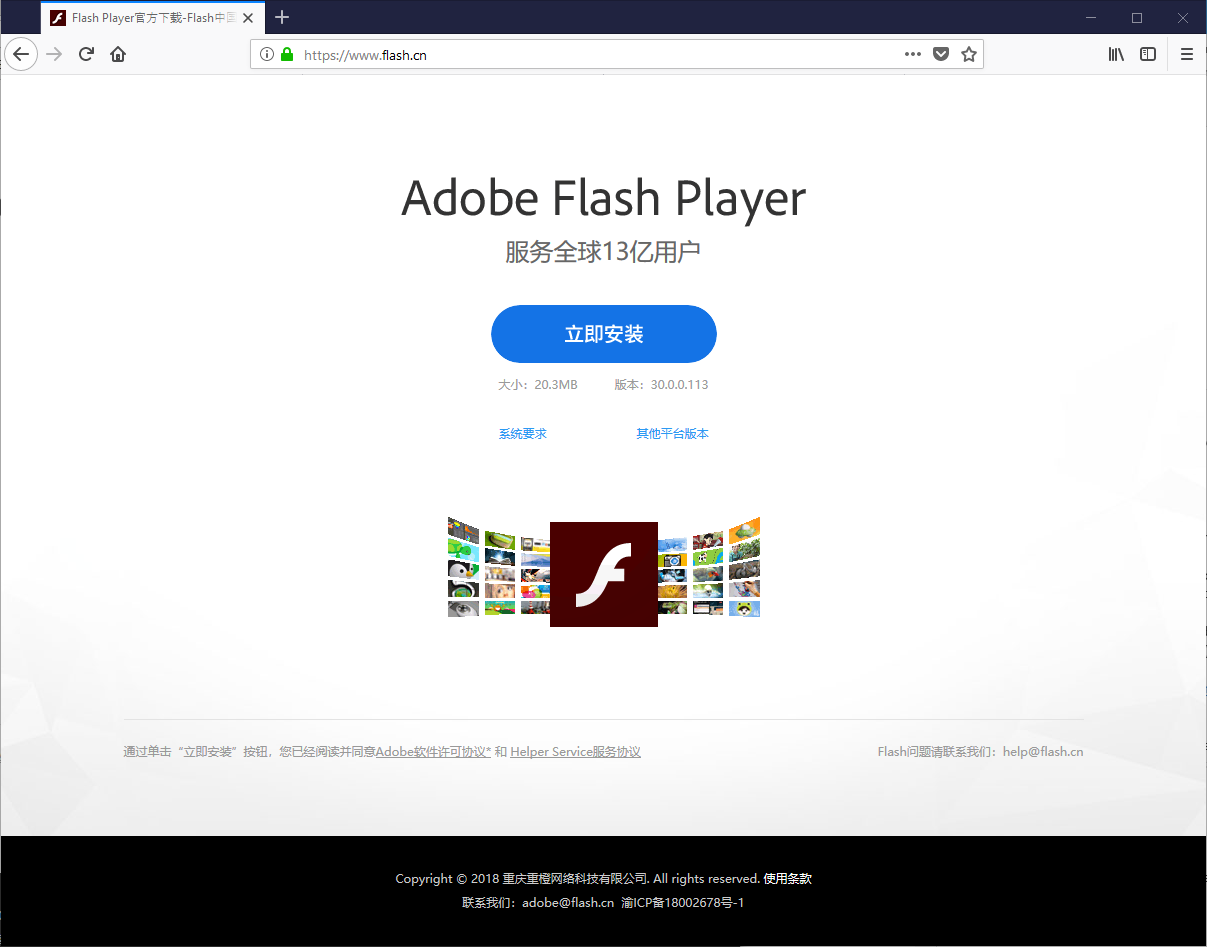
Task: Open the 使用条款 link in footer
Action: click(x=788, y=879)
